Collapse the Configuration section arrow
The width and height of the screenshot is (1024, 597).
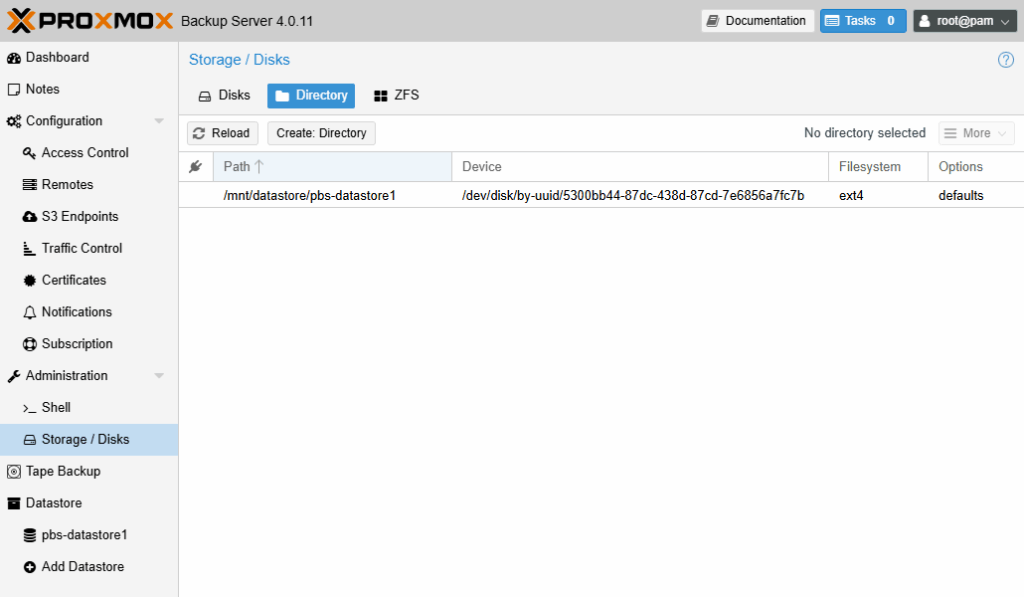coord(158,121)
